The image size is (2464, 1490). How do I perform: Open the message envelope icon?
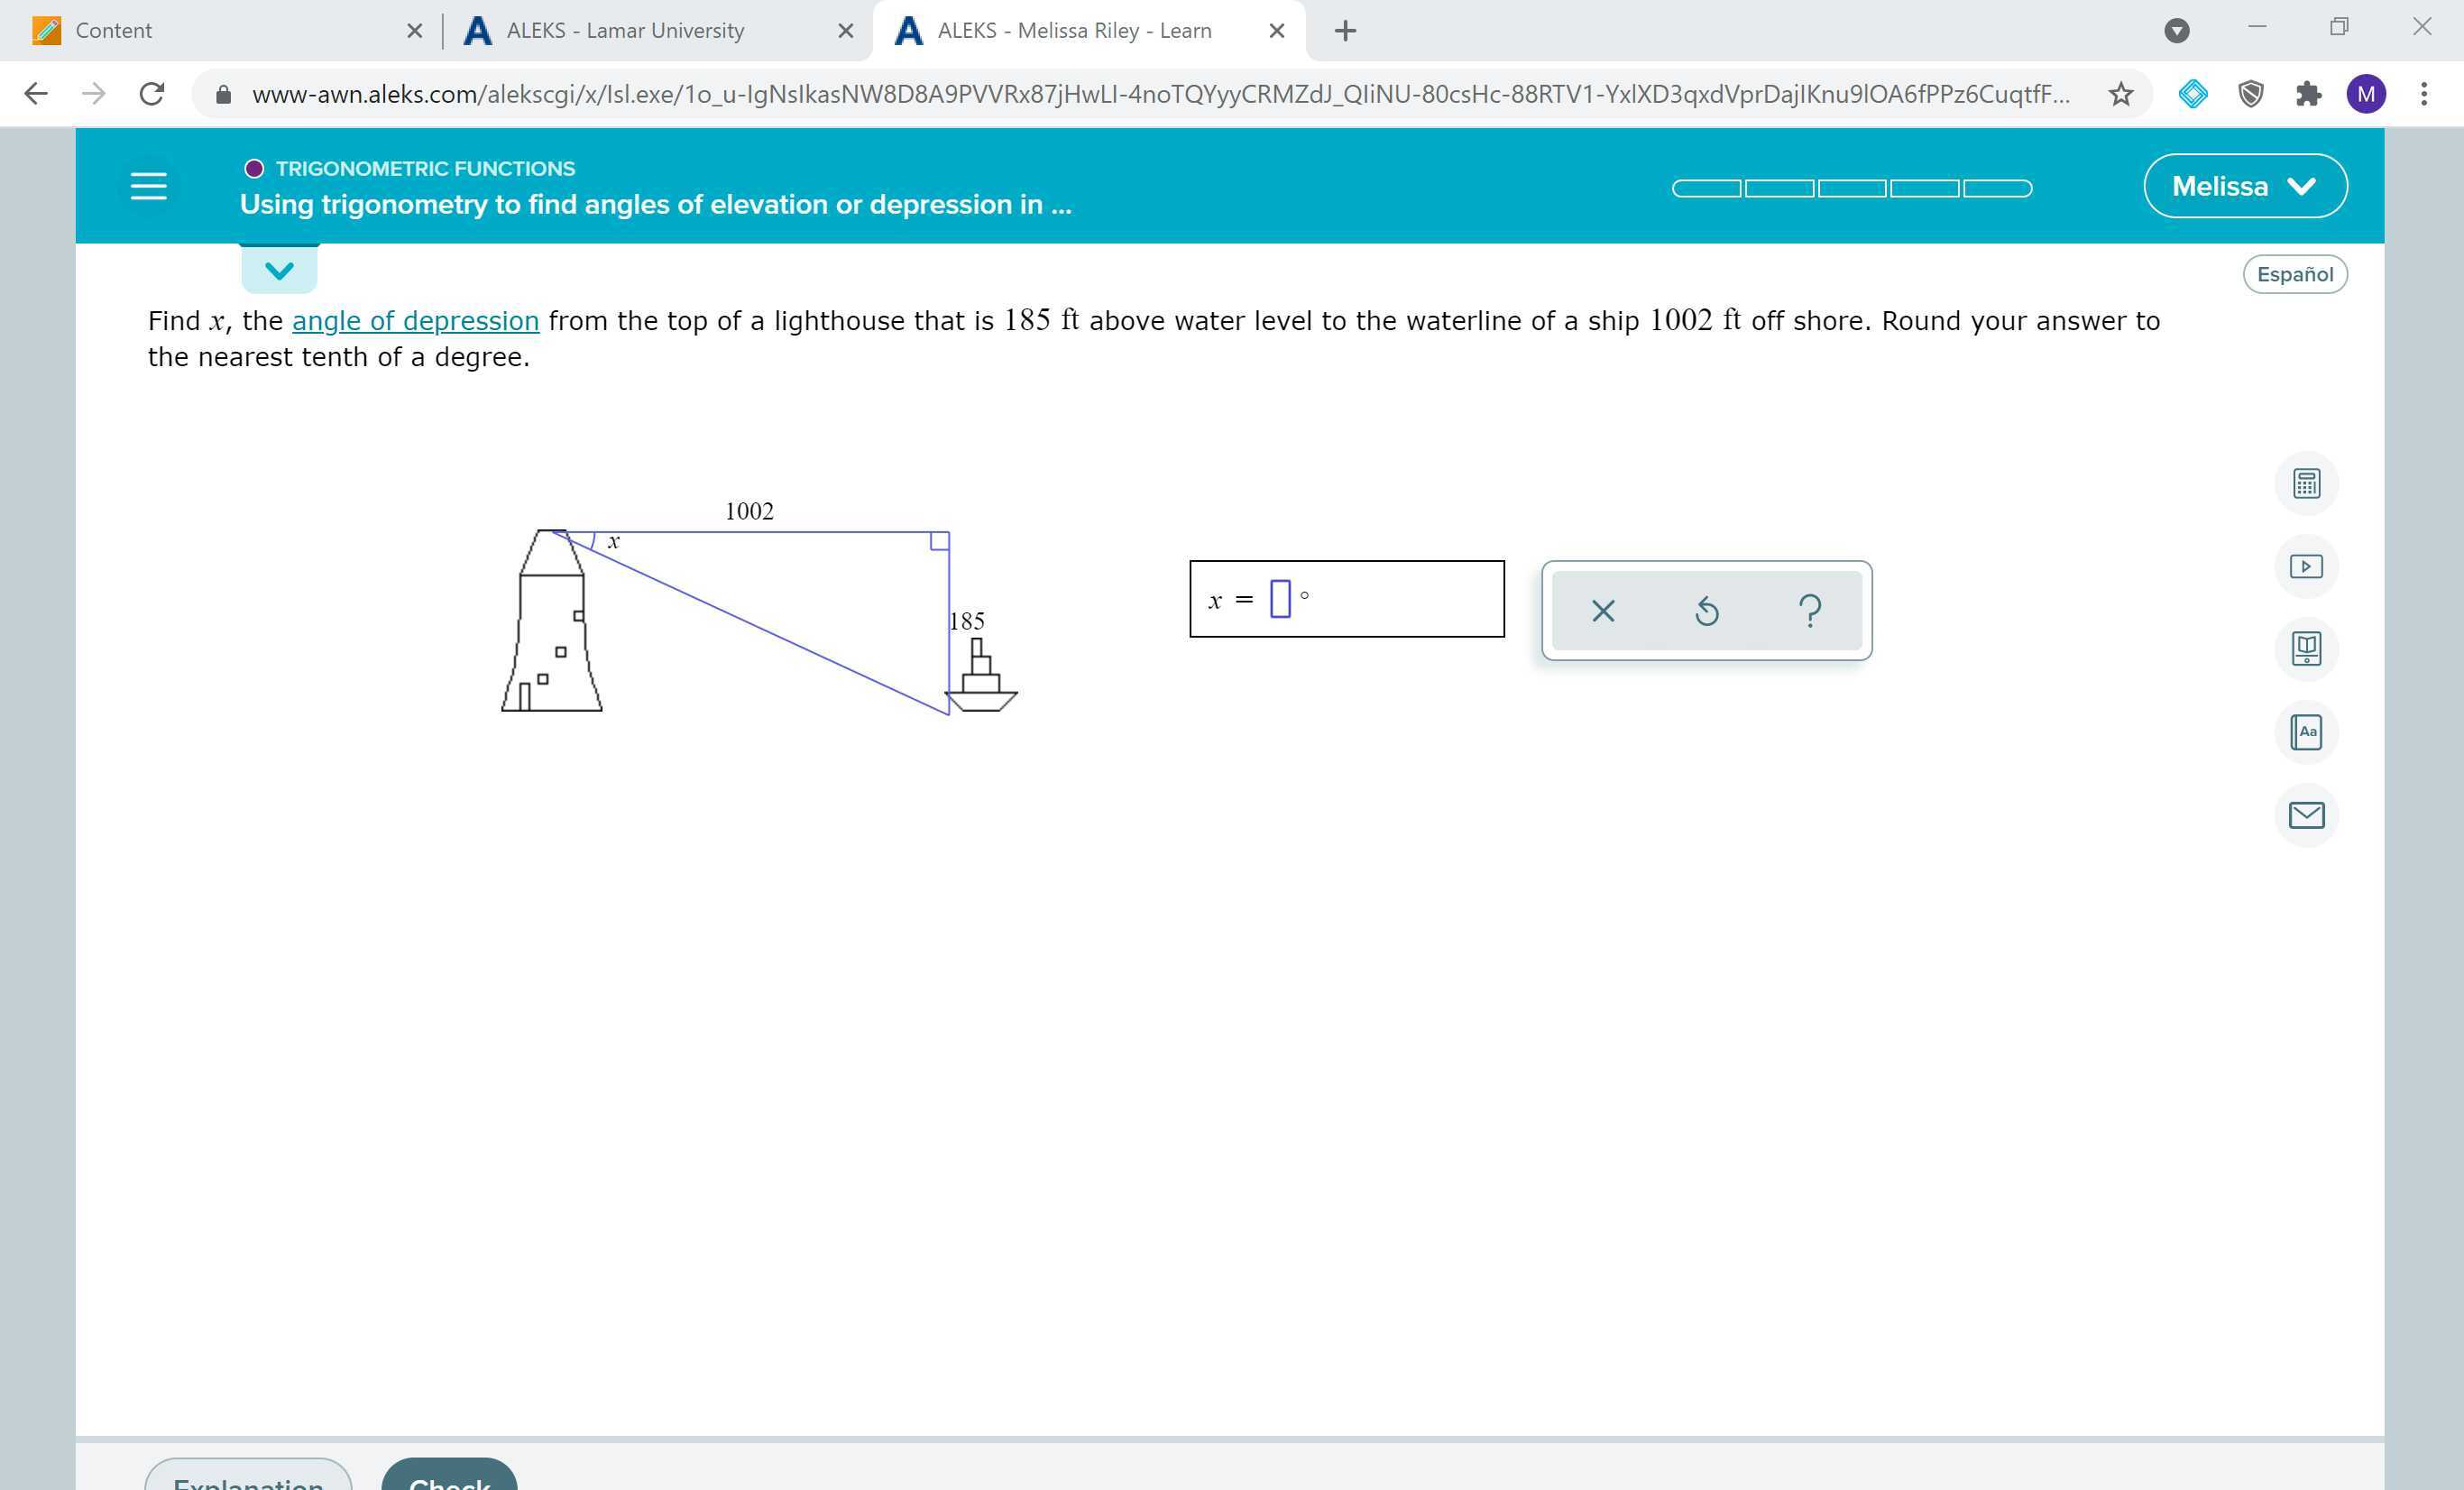coord(2306,815)
